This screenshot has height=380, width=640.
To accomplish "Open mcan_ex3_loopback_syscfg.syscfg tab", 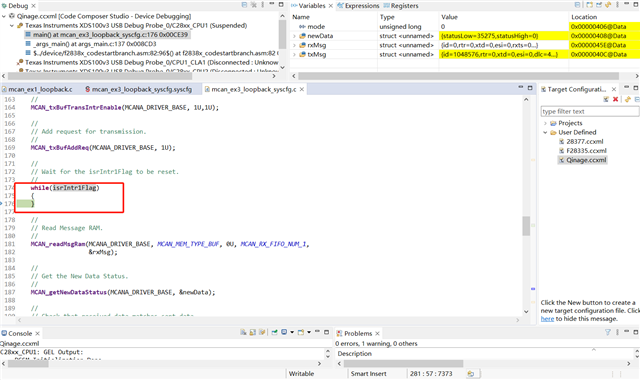I will coord(138,89).
